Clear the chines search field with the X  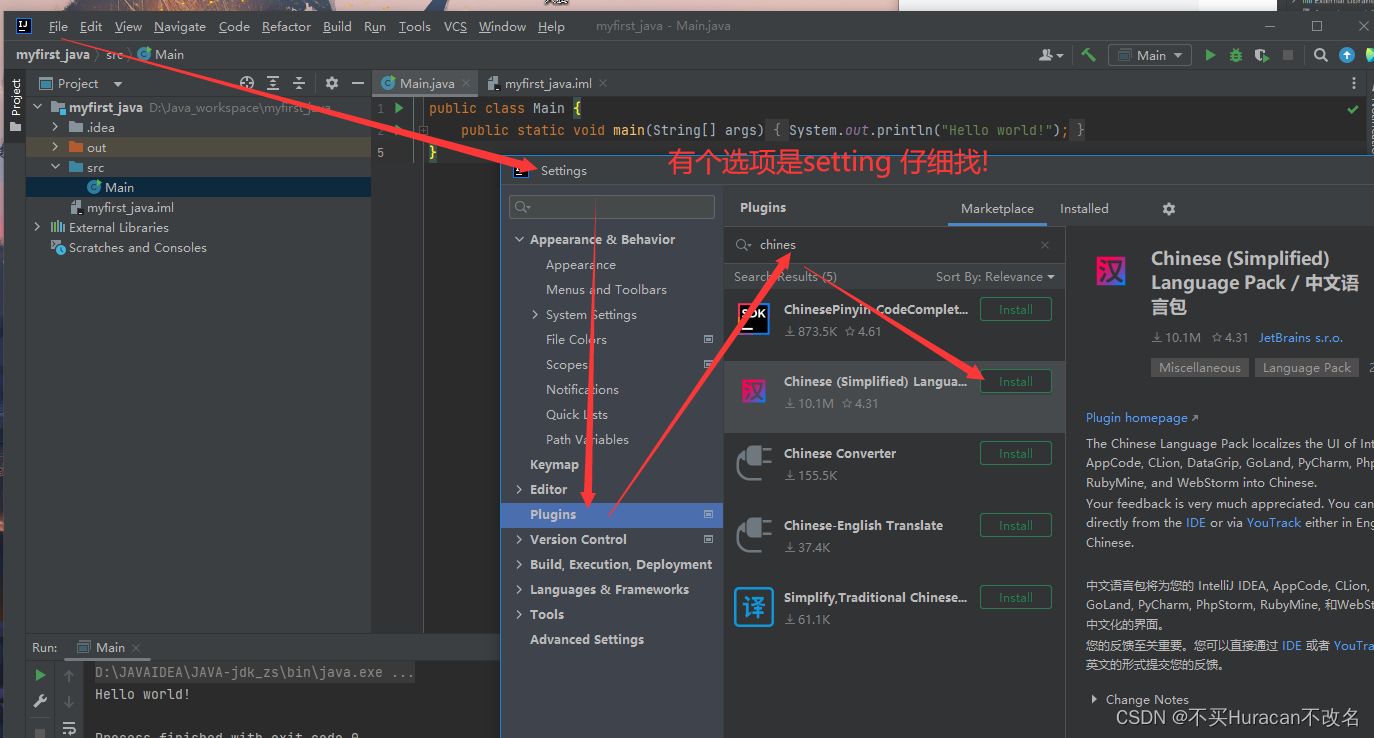tap(1044, 244)
